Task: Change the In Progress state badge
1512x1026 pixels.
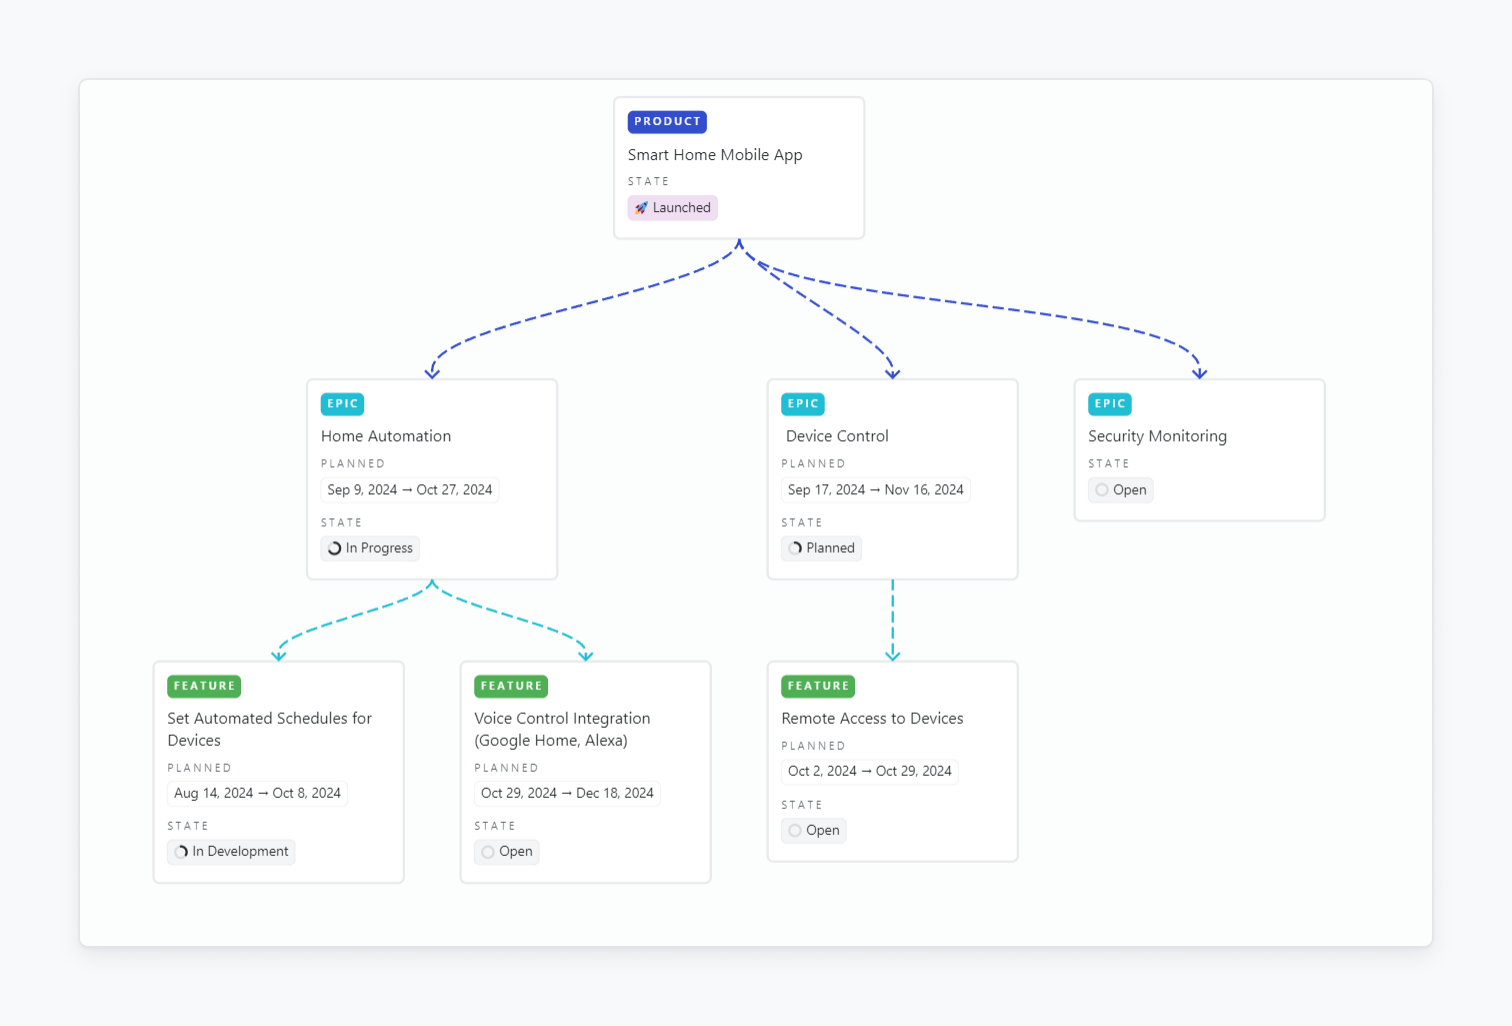Action: tap(371, 548)
